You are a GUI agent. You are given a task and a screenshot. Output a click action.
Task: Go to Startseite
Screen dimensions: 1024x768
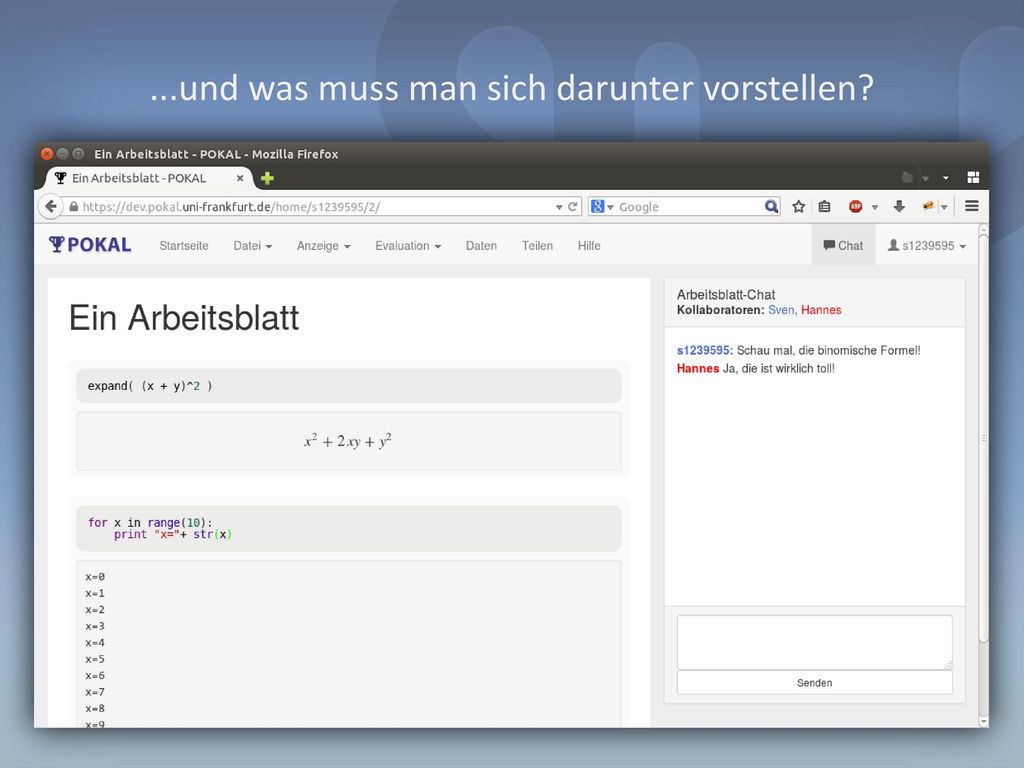click(x=184, y=246)
